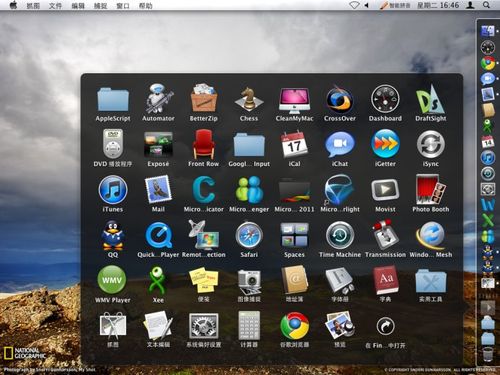Open Mail in the applications grid
Image resolution: width=500 pixels, height=375 pixels.
[158, 189]
